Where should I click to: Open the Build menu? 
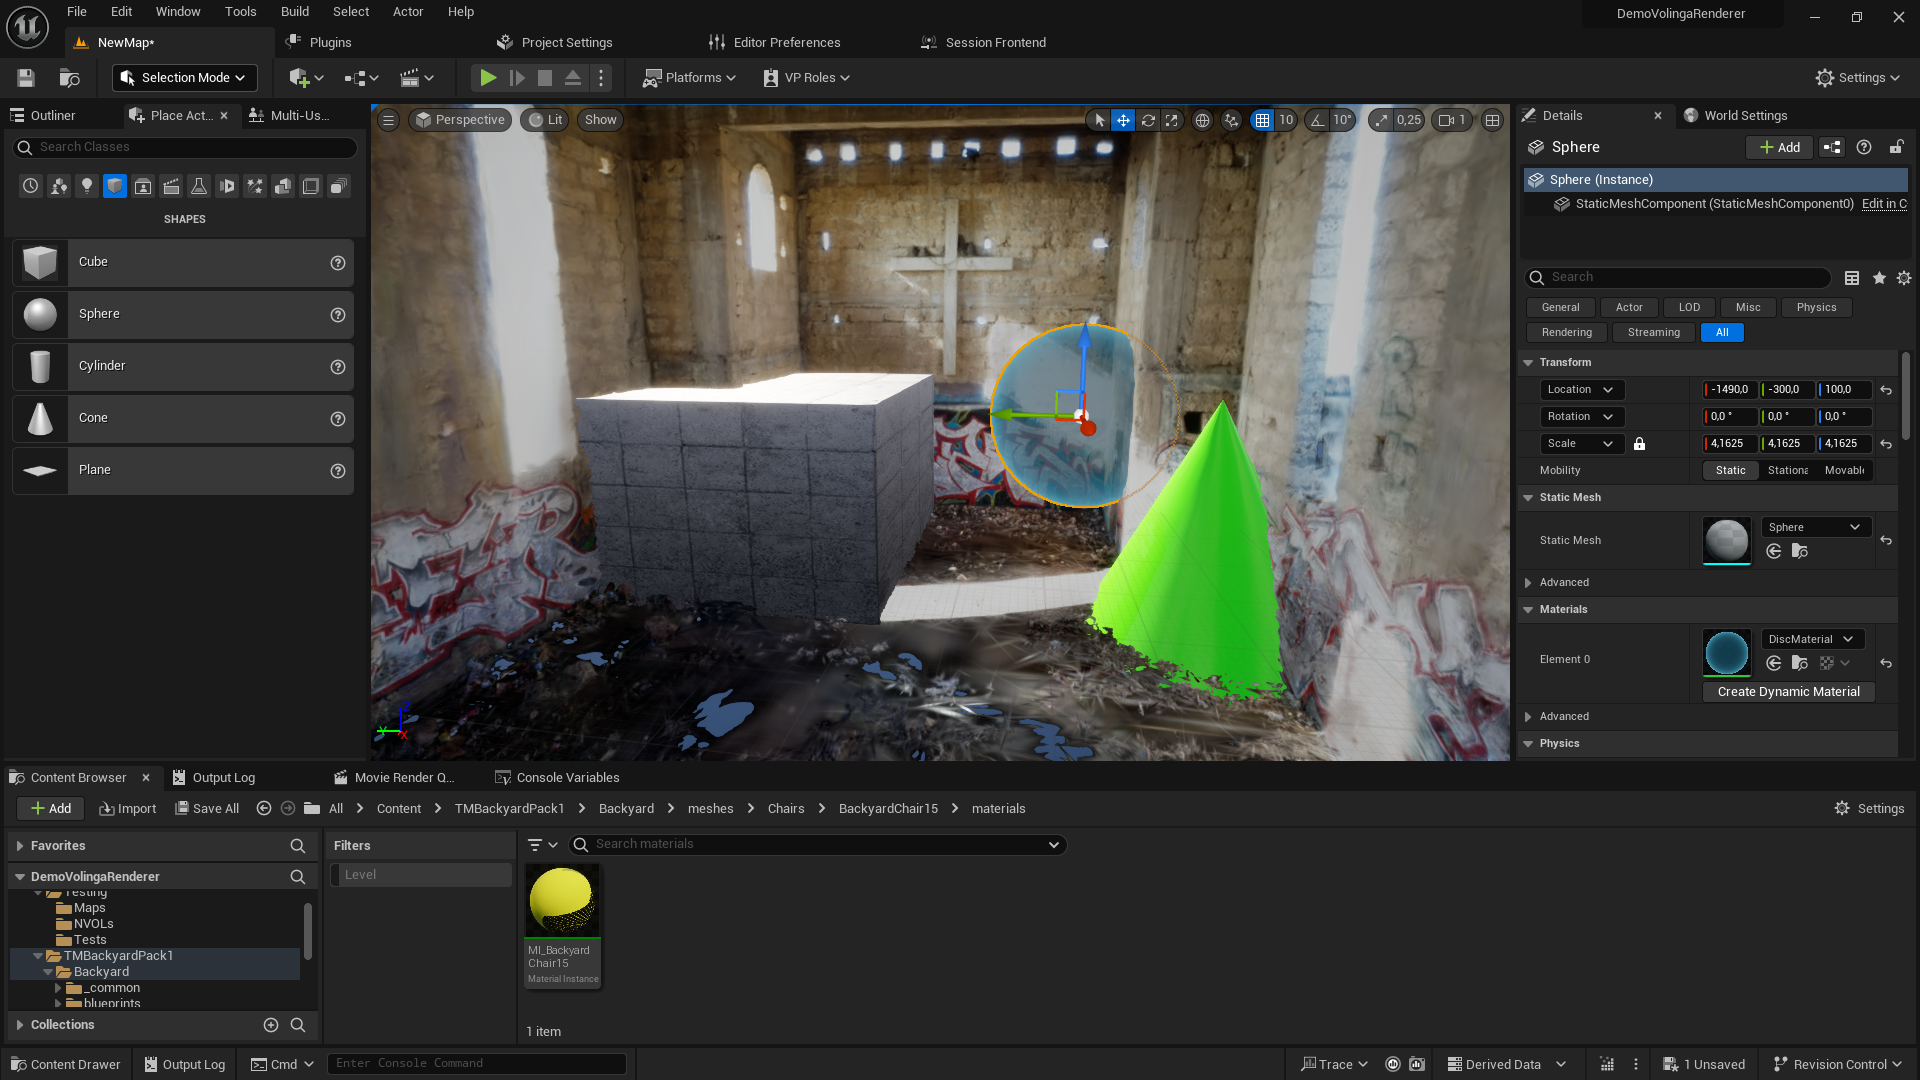(294, 12)
